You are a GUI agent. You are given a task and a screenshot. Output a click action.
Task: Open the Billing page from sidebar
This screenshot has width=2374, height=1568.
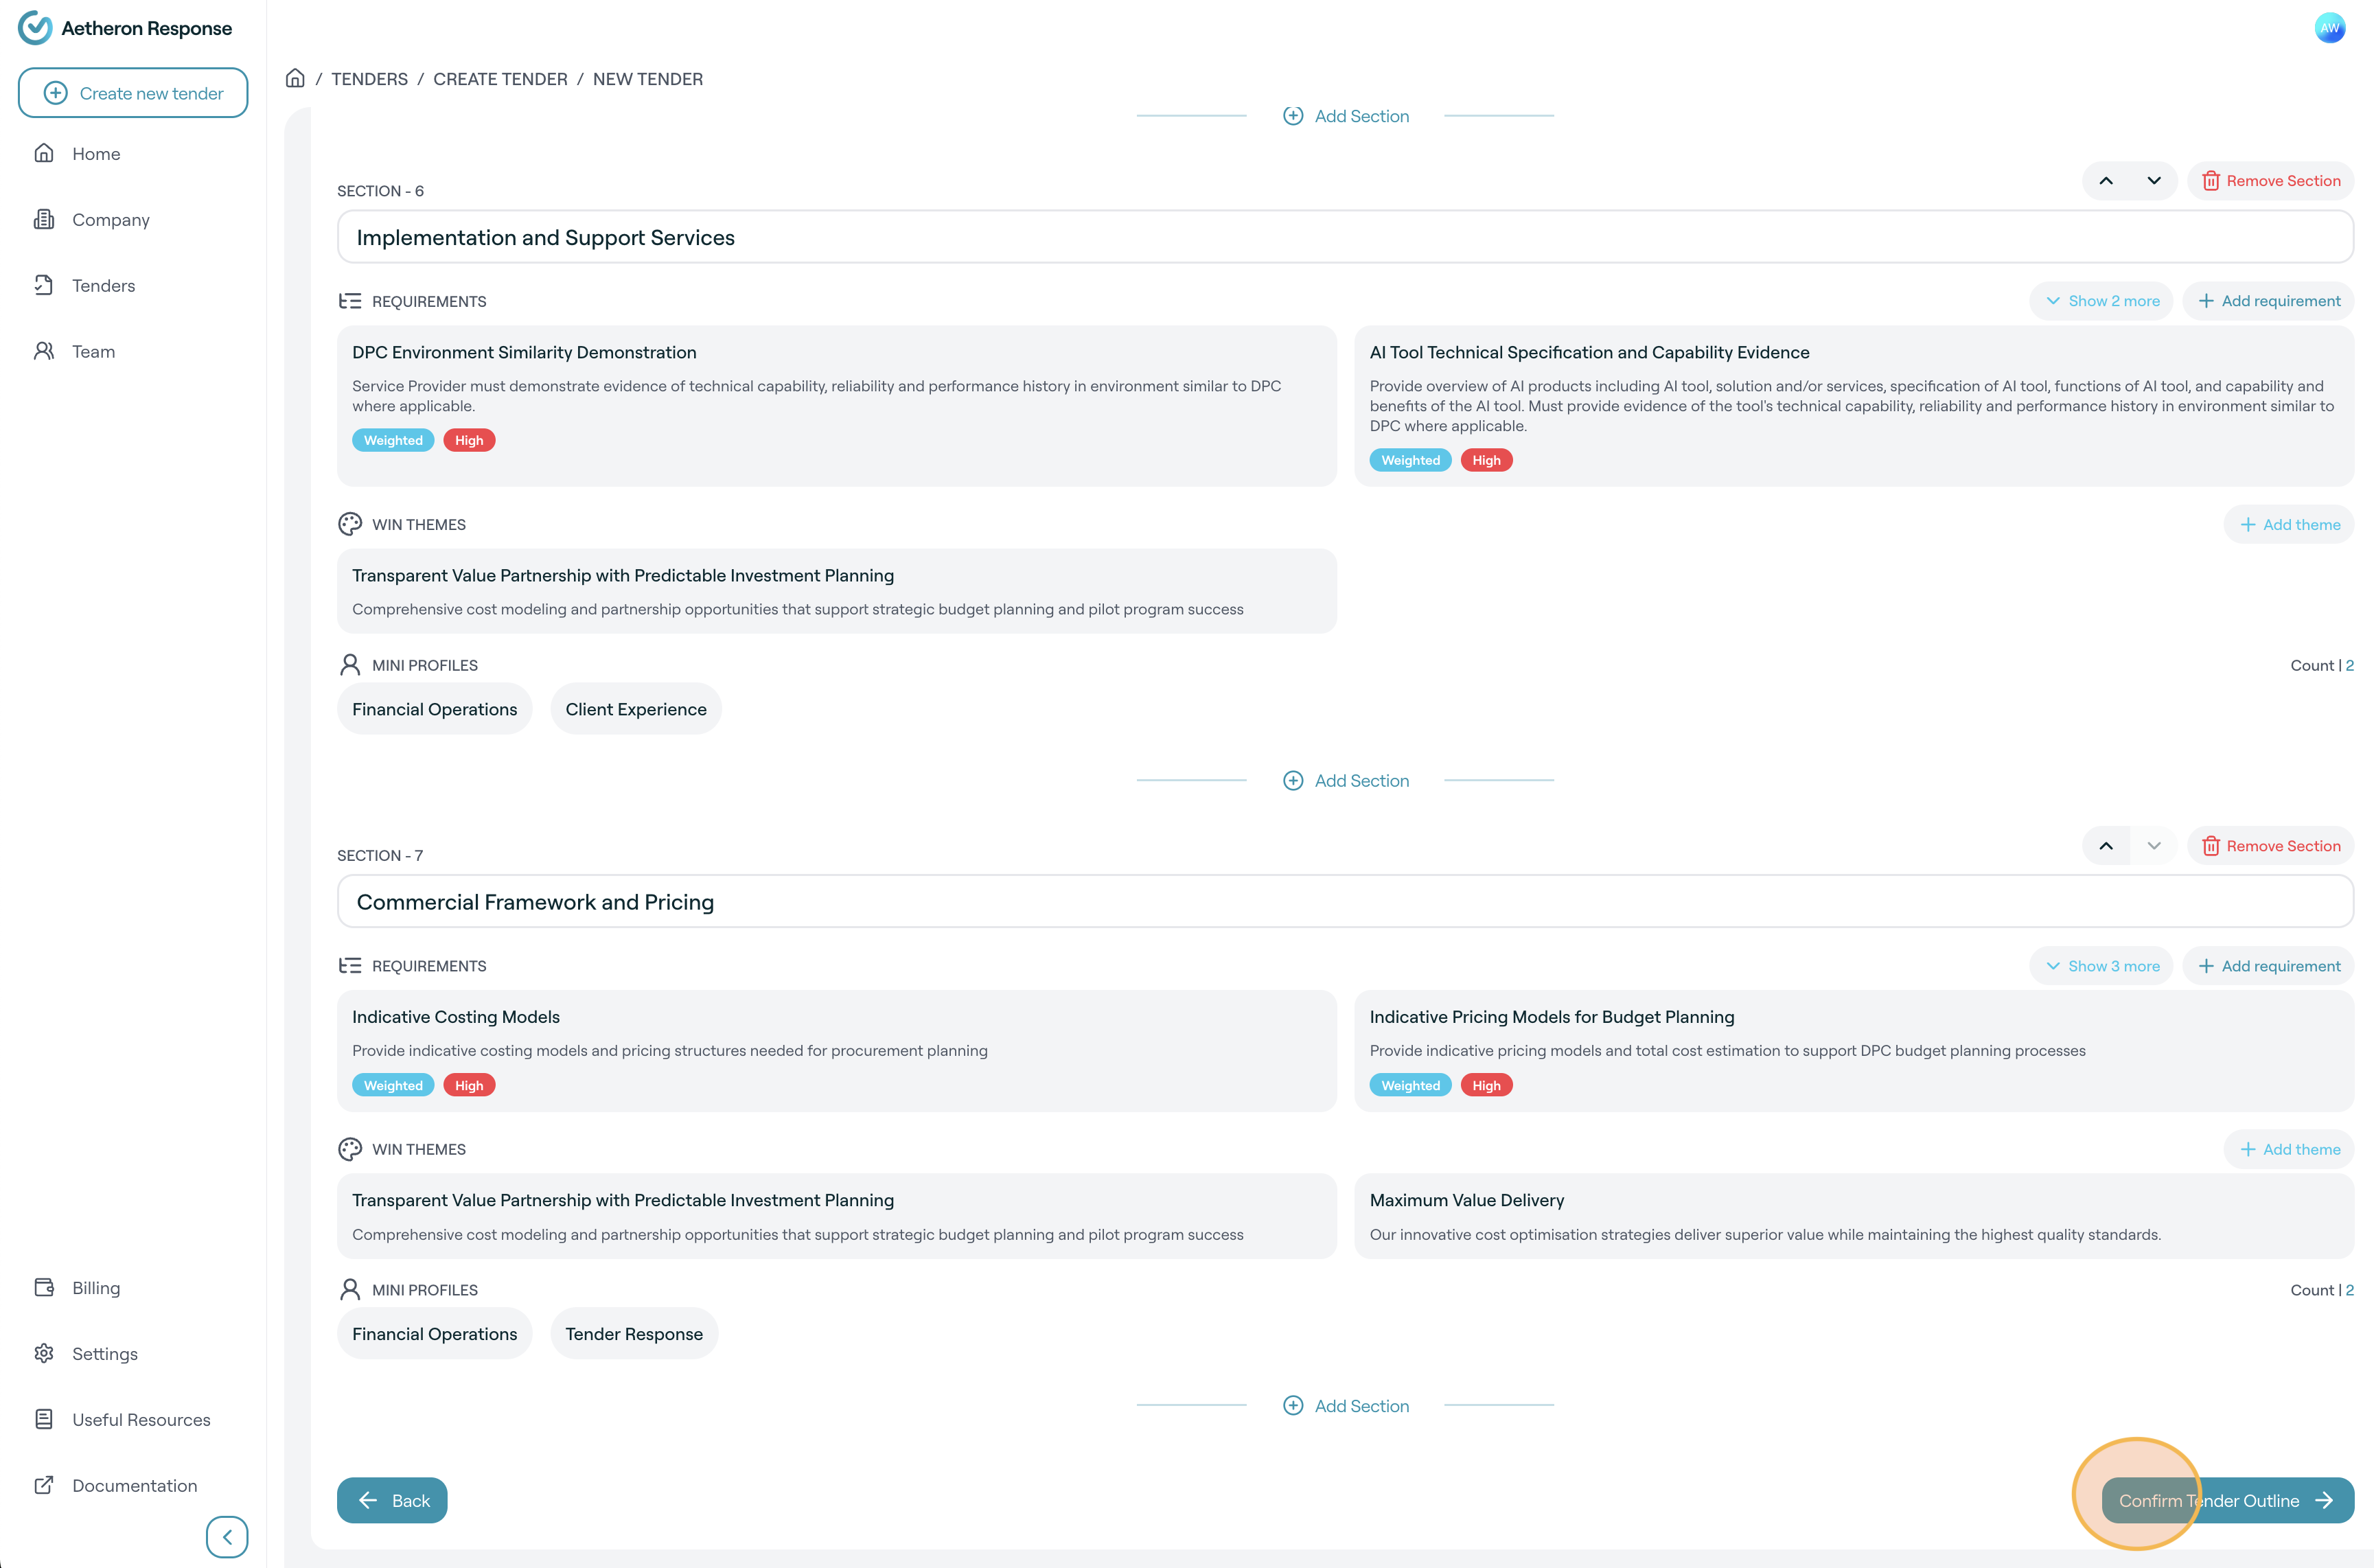pos(96,1287)
